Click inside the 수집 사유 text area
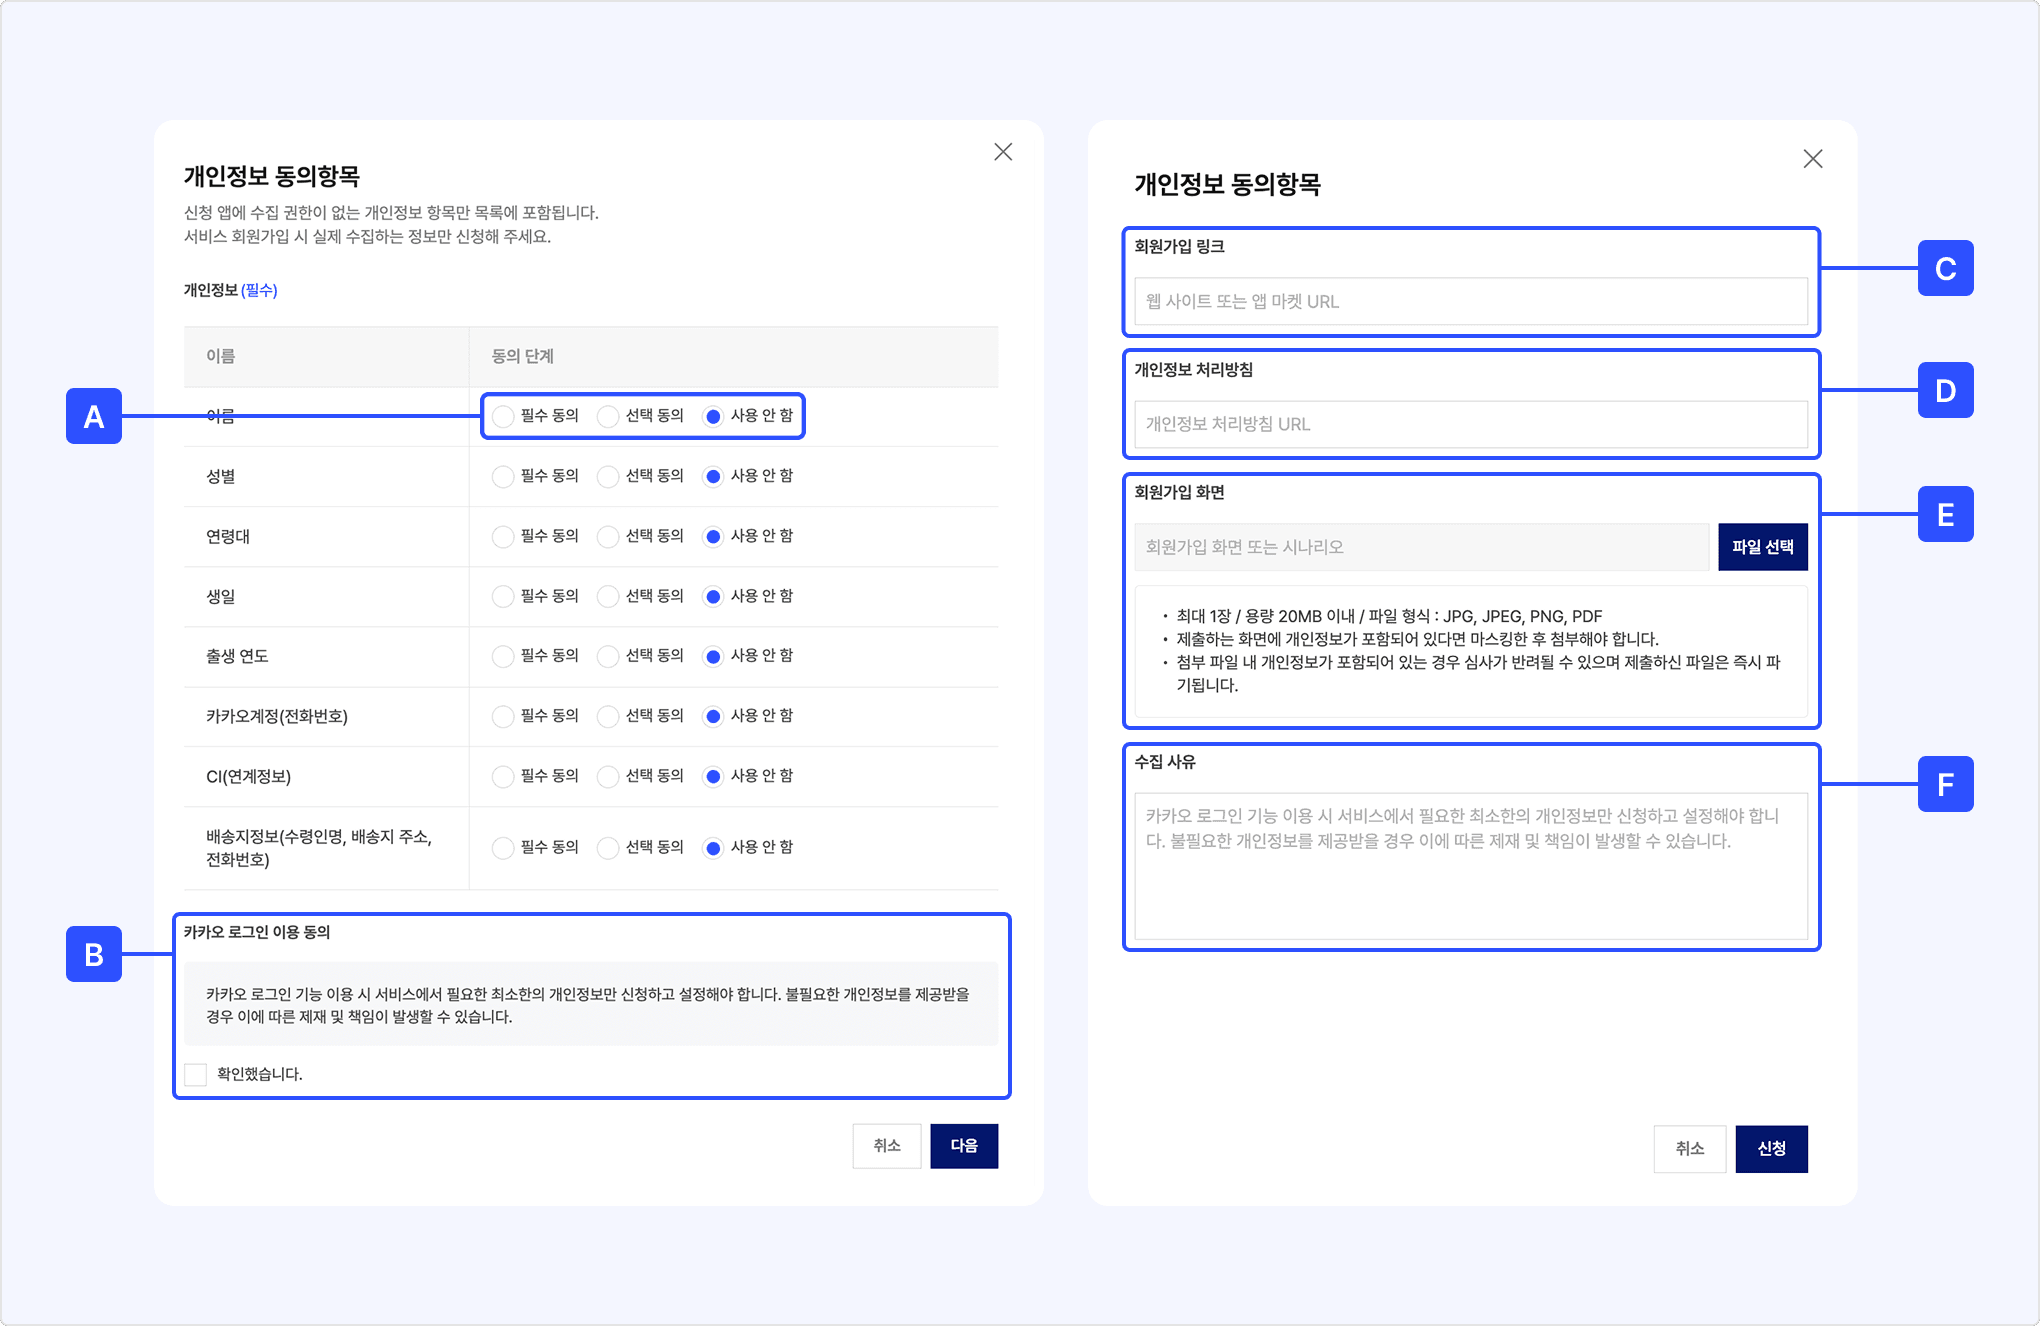Viewport: 2040px width, 1326px height. click(x=1470, y=866)
